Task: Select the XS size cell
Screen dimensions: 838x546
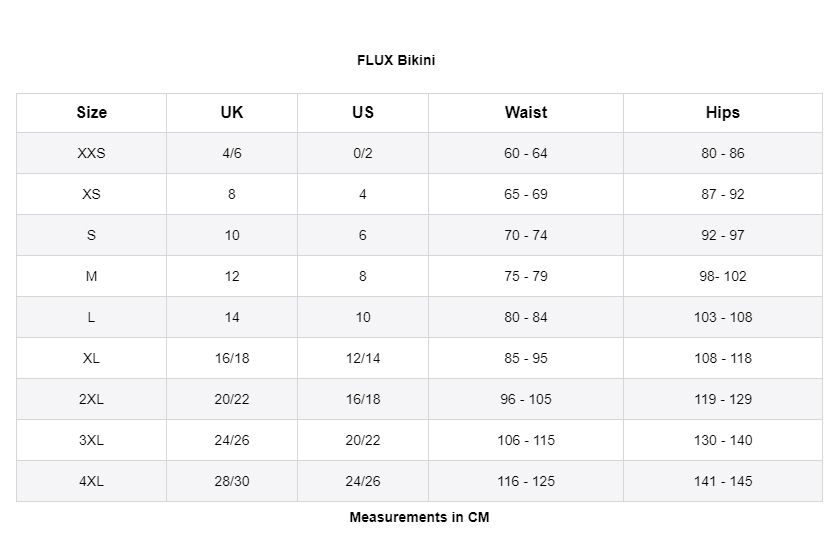Action: pos(91,195)
